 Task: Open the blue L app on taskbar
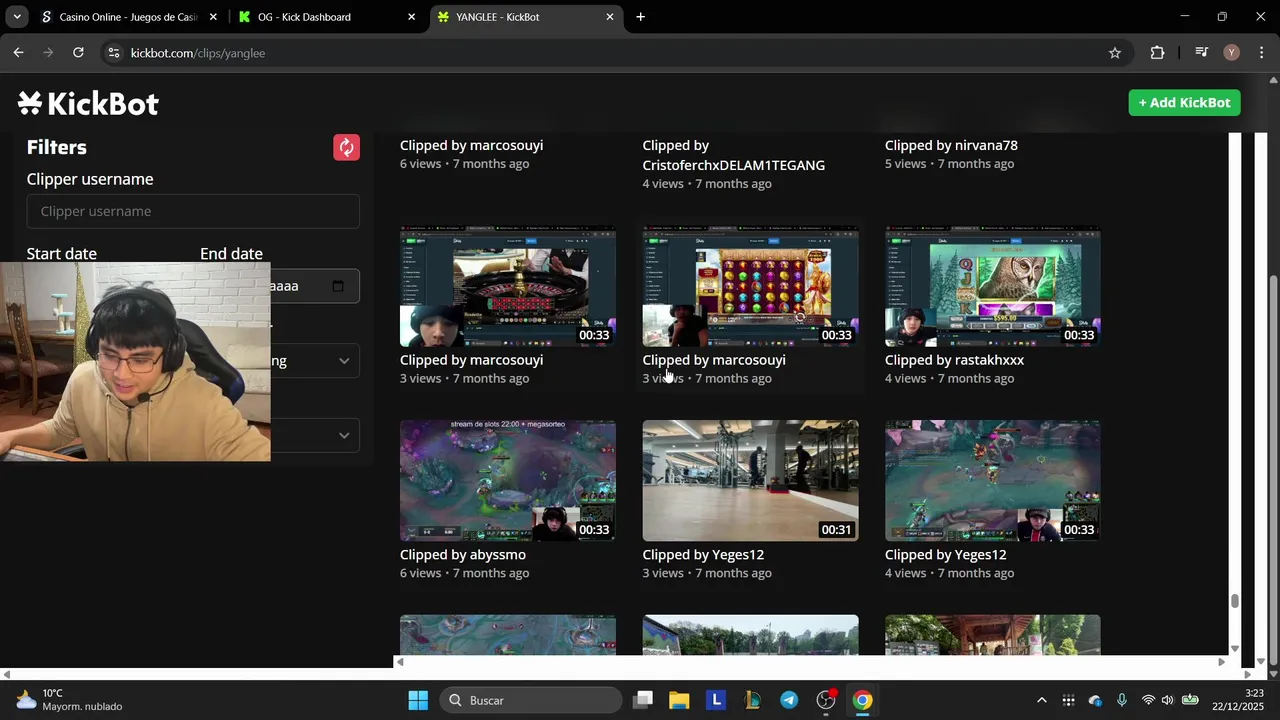click(716, 700)
